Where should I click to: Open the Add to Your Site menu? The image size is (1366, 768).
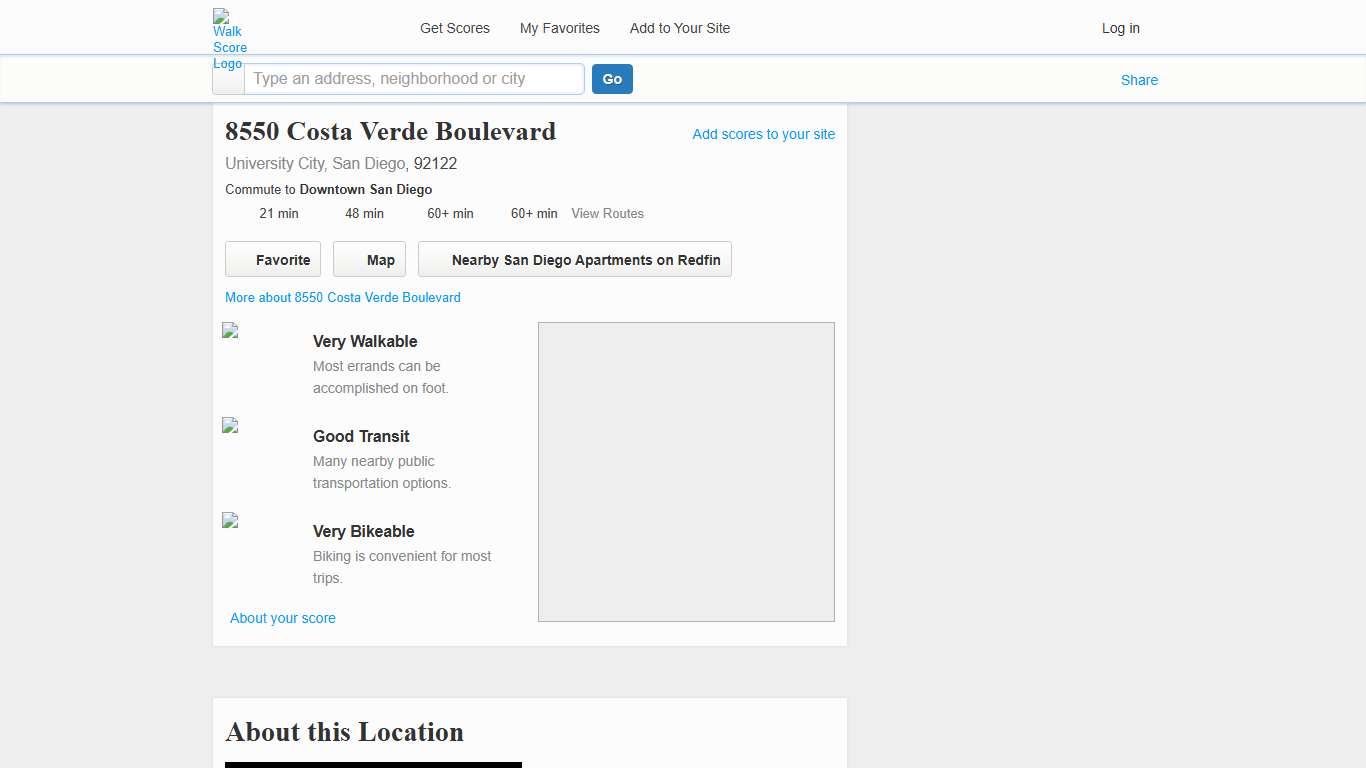click(679, 28)
